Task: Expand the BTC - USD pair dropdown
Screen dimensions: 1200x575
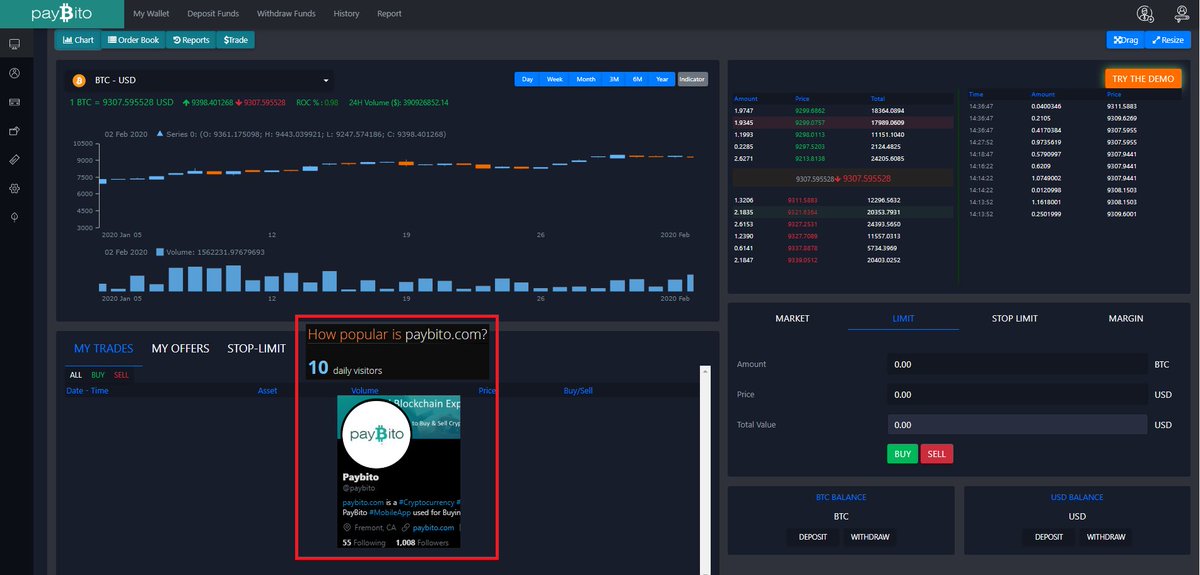Action: [x=200, y=81]
